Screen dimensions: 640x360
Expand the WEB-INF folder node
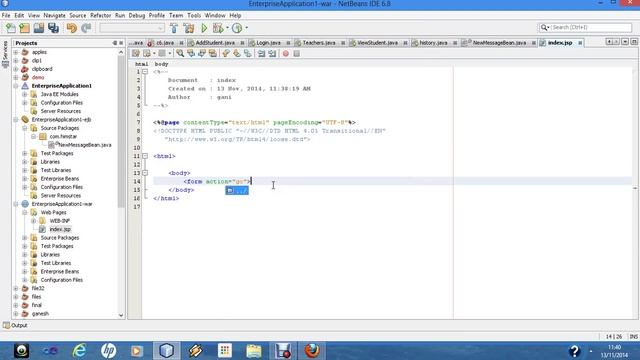(34, 221)
